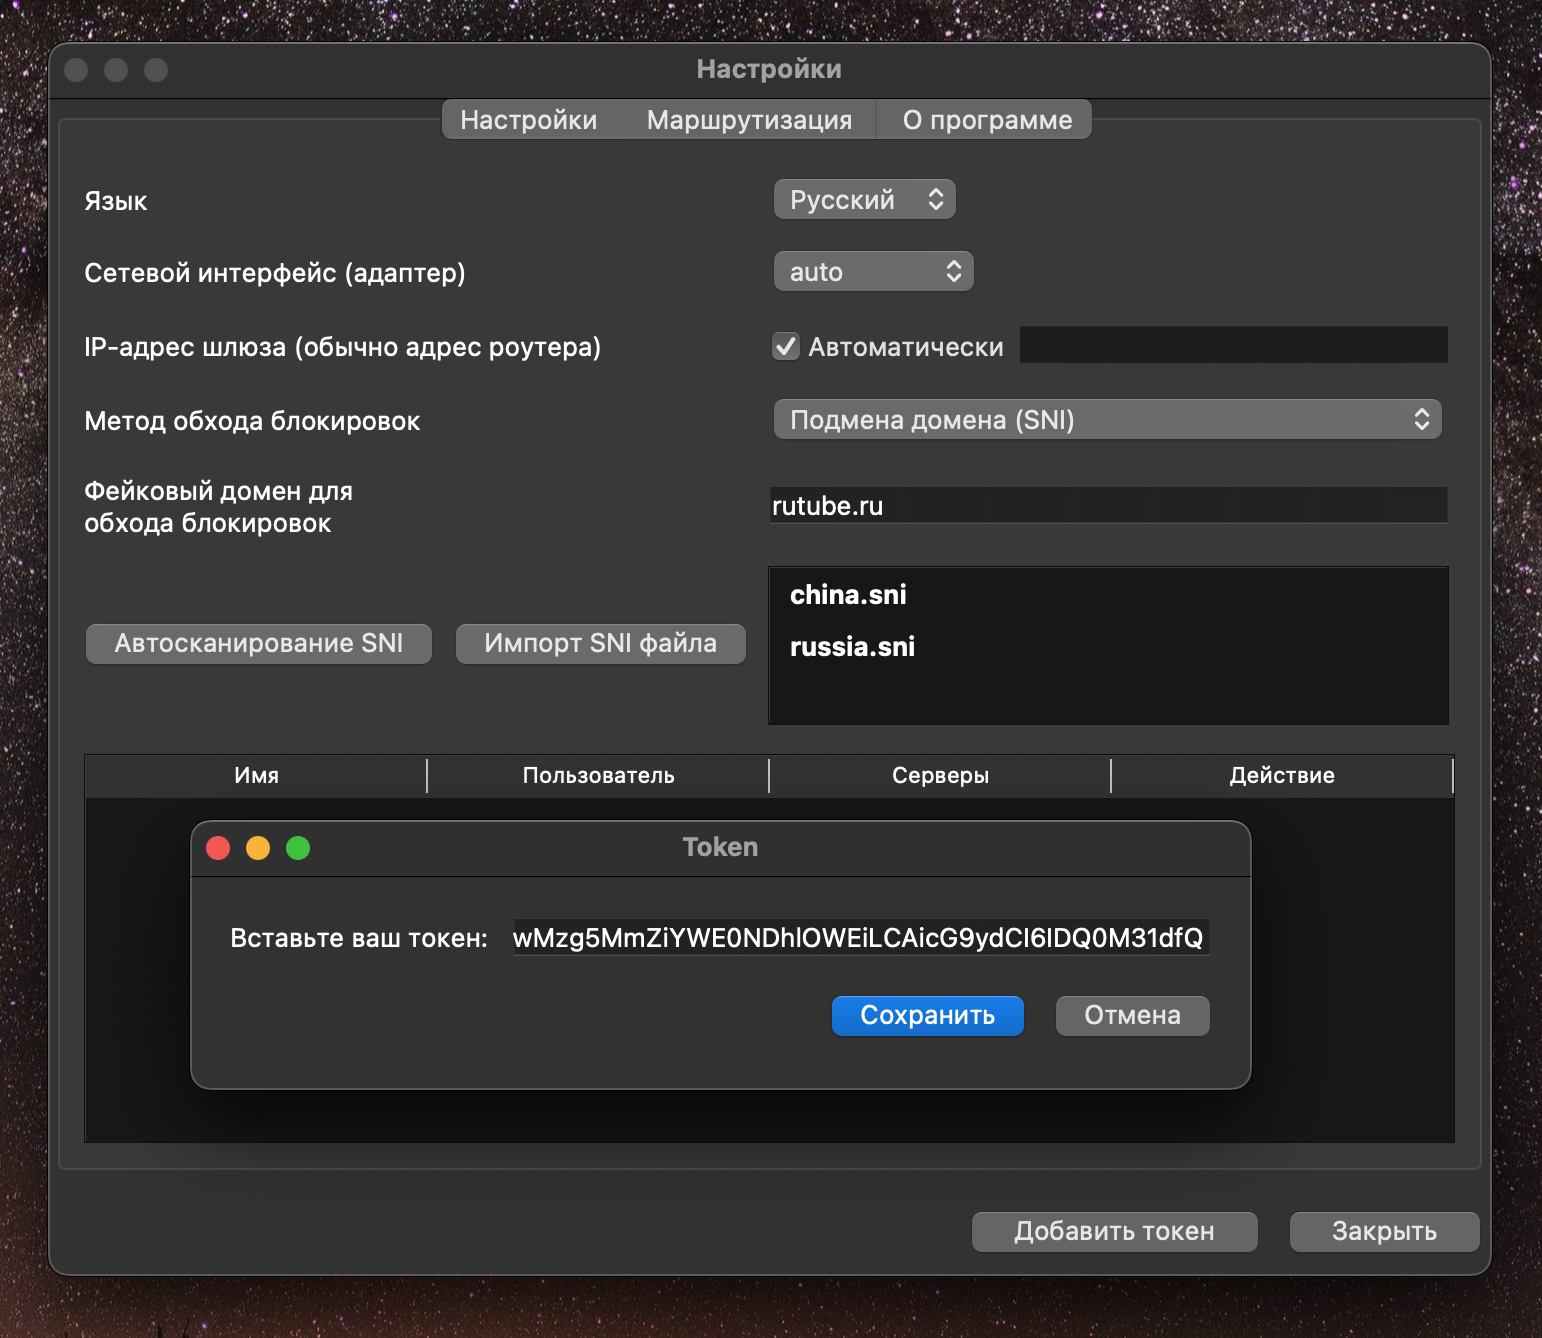Click the token paste input field

tap(861, 937)
